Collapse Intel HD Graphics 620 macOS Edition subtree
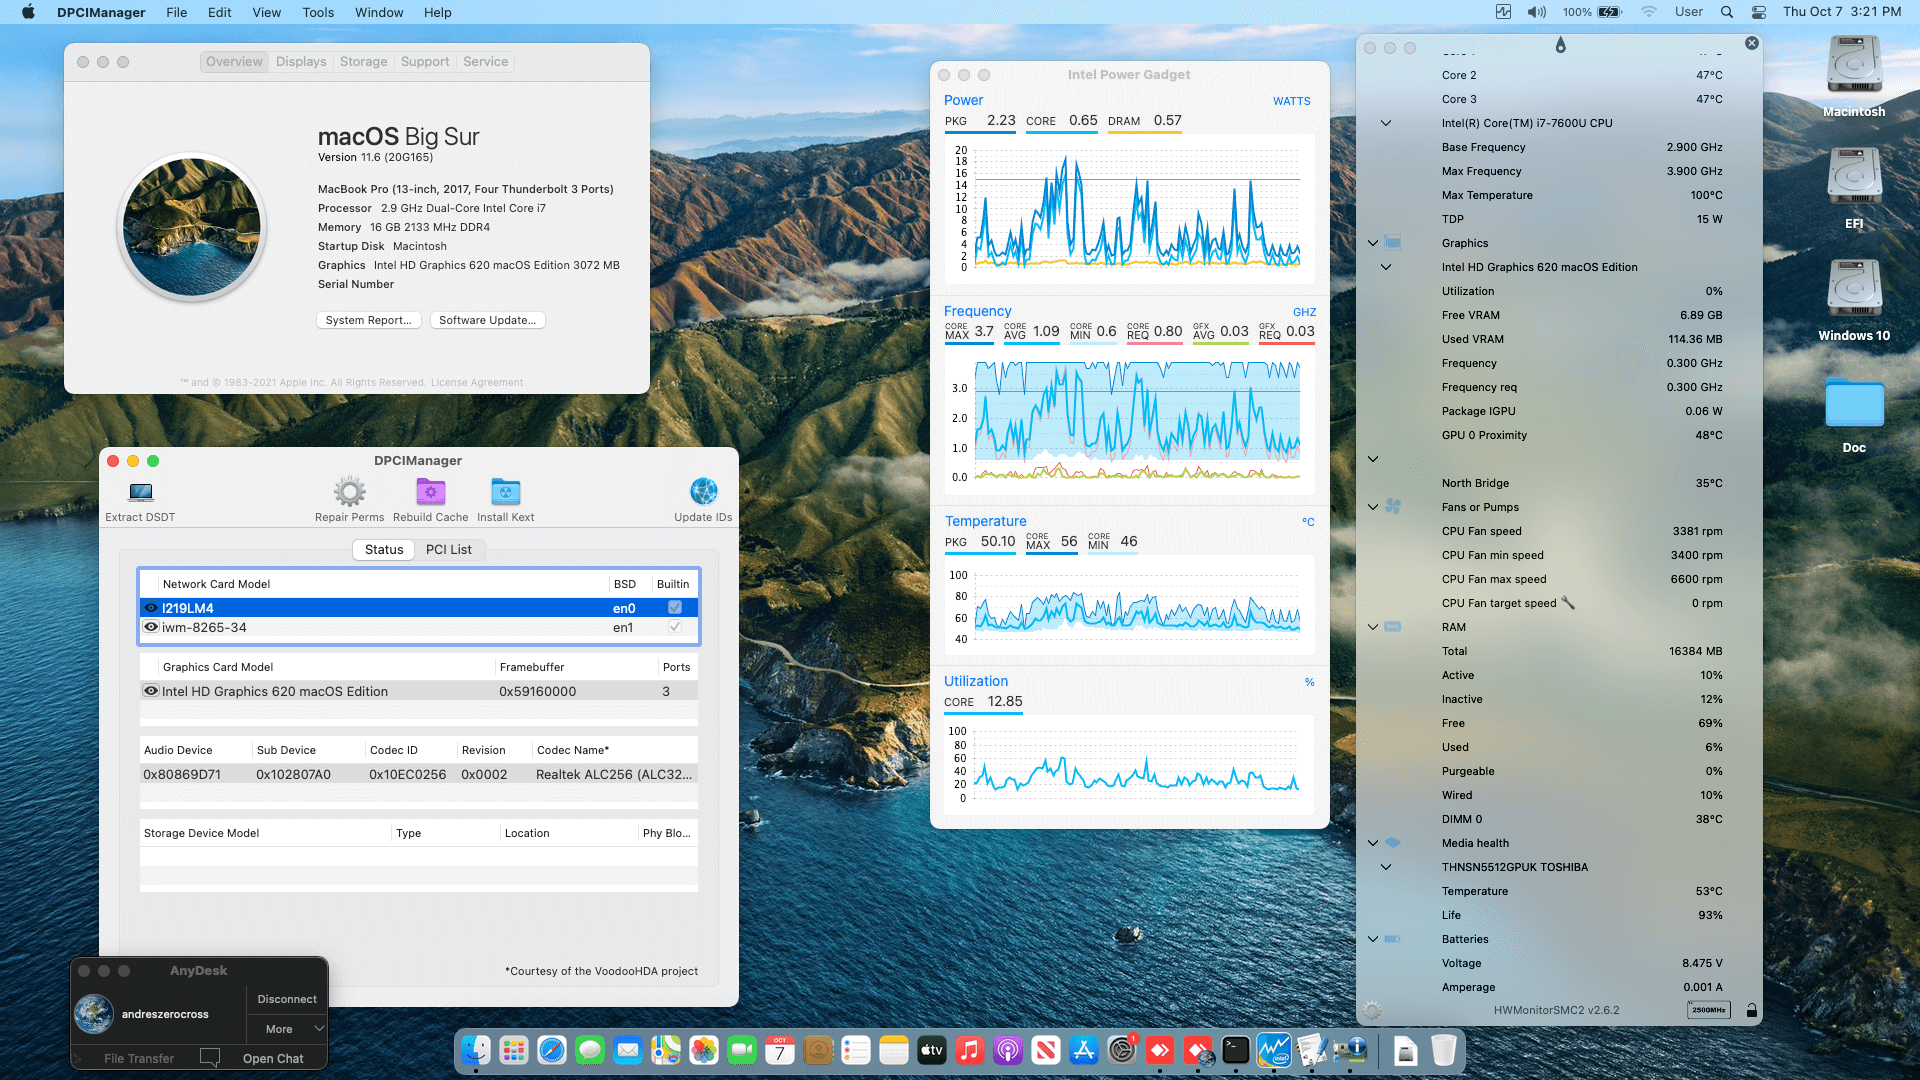Screen dimensions: 1920x1080 [1386, 267]
